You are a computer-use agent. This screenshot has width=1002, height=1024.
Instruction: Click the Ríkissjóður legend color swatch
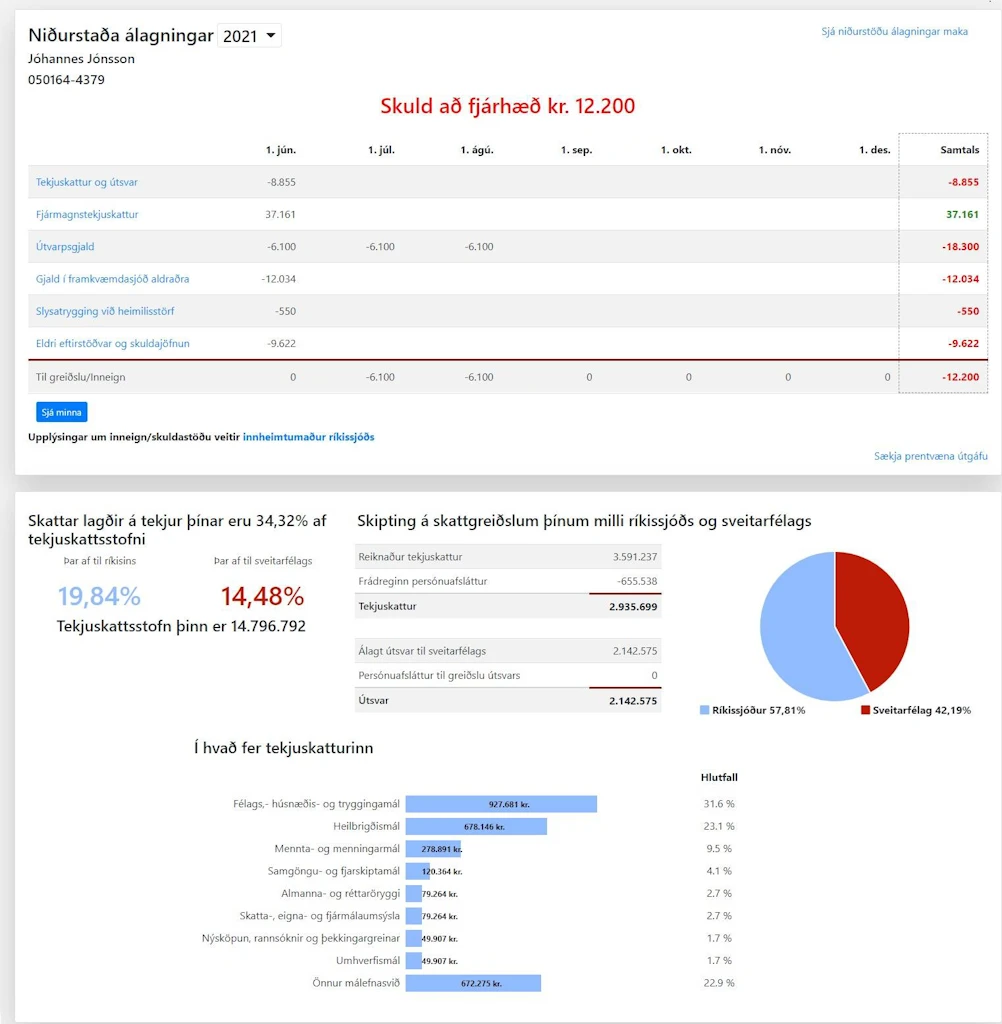coord(704,710)
